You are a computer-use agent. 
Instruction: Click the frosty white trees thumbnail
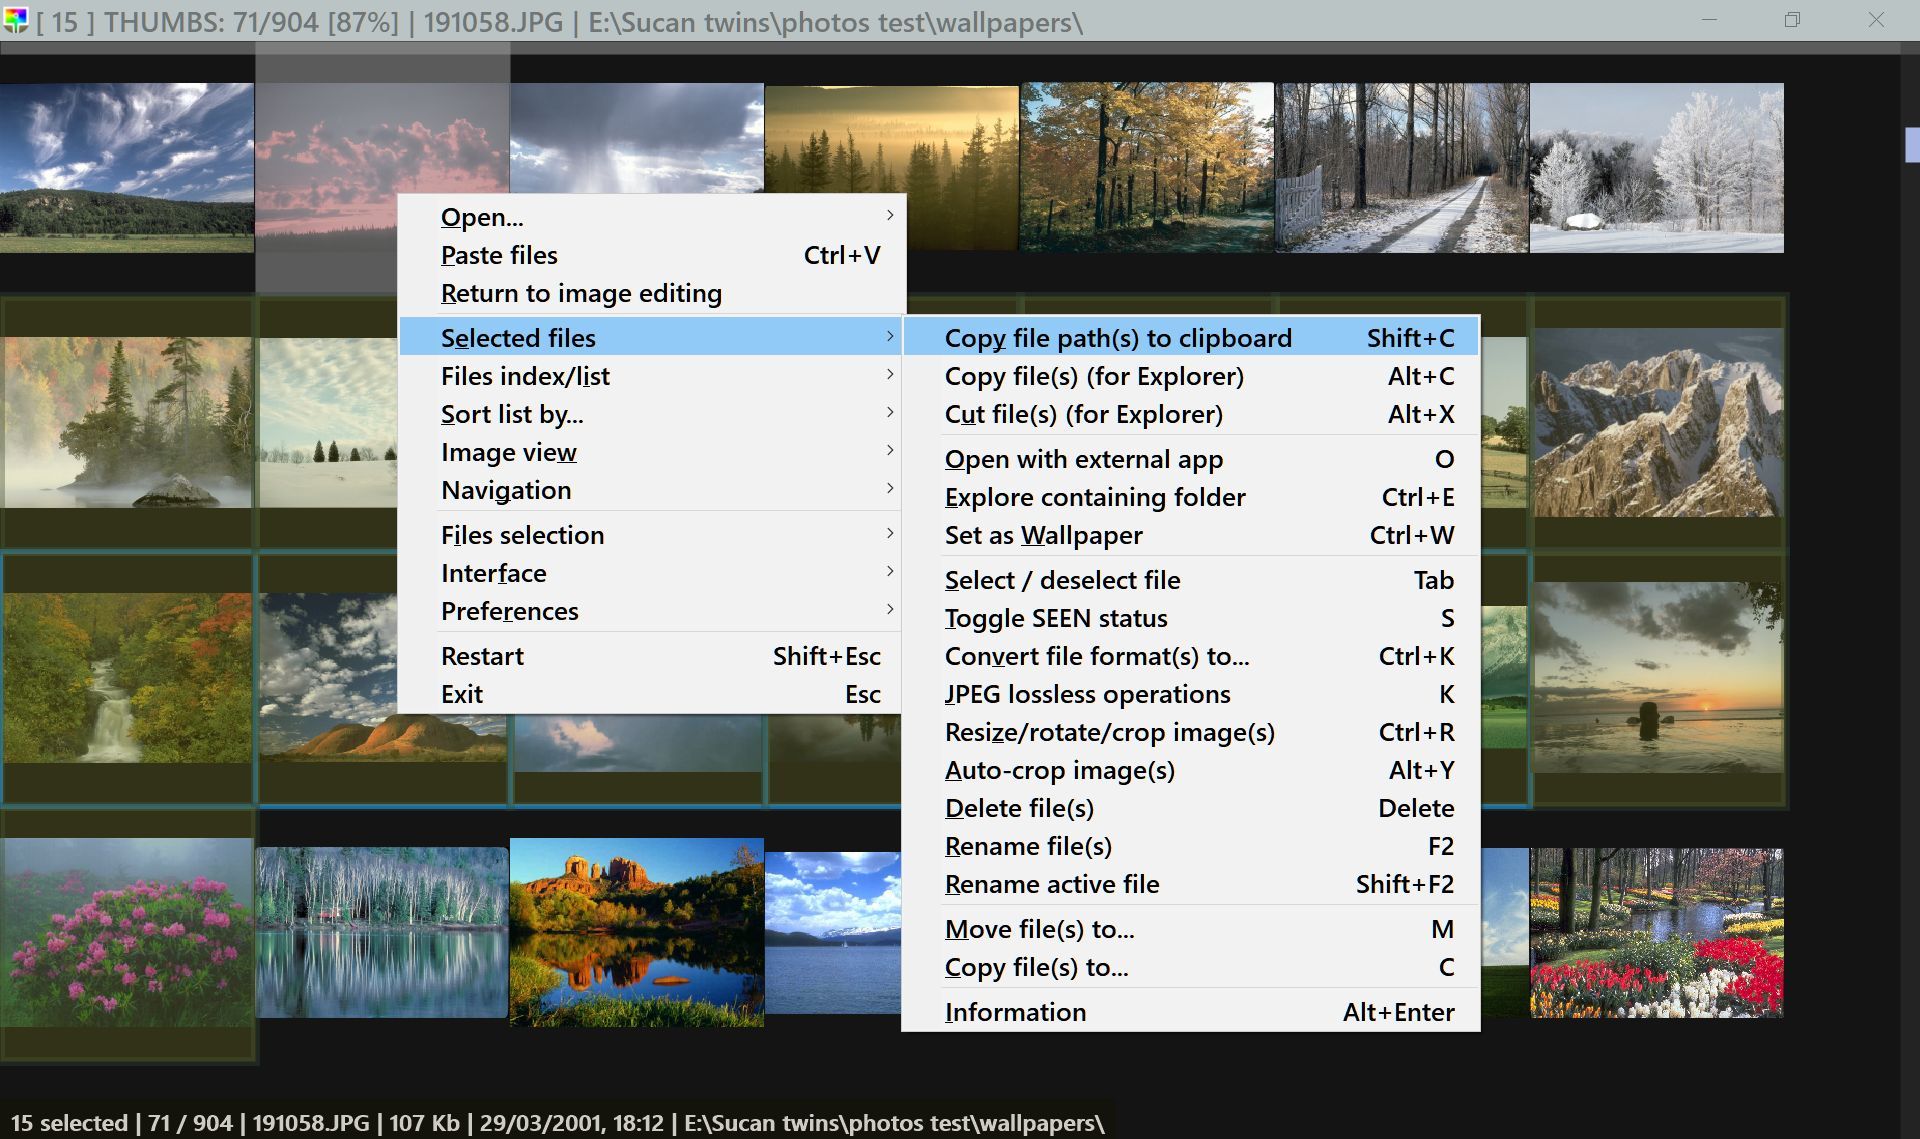coord(1657,168)
